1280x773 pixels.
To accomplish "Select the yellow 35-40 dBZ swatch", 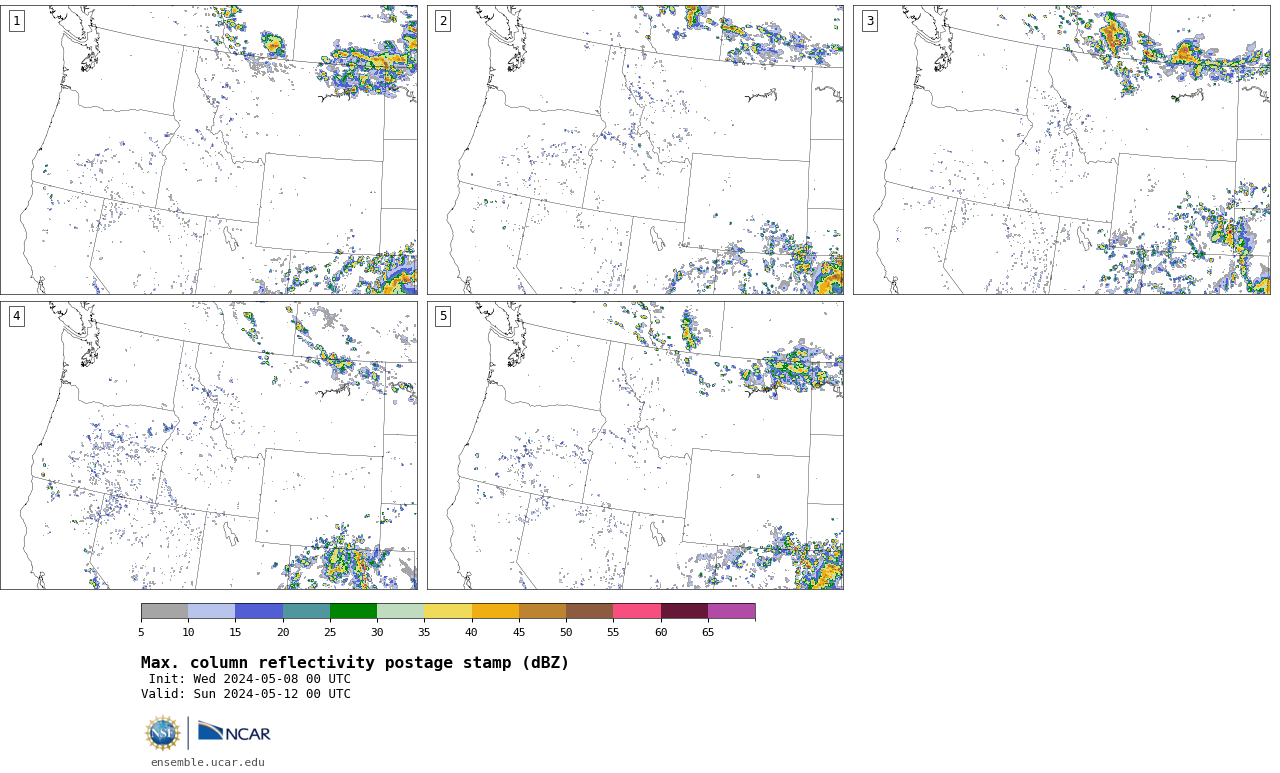I will (x=448, y=611).
